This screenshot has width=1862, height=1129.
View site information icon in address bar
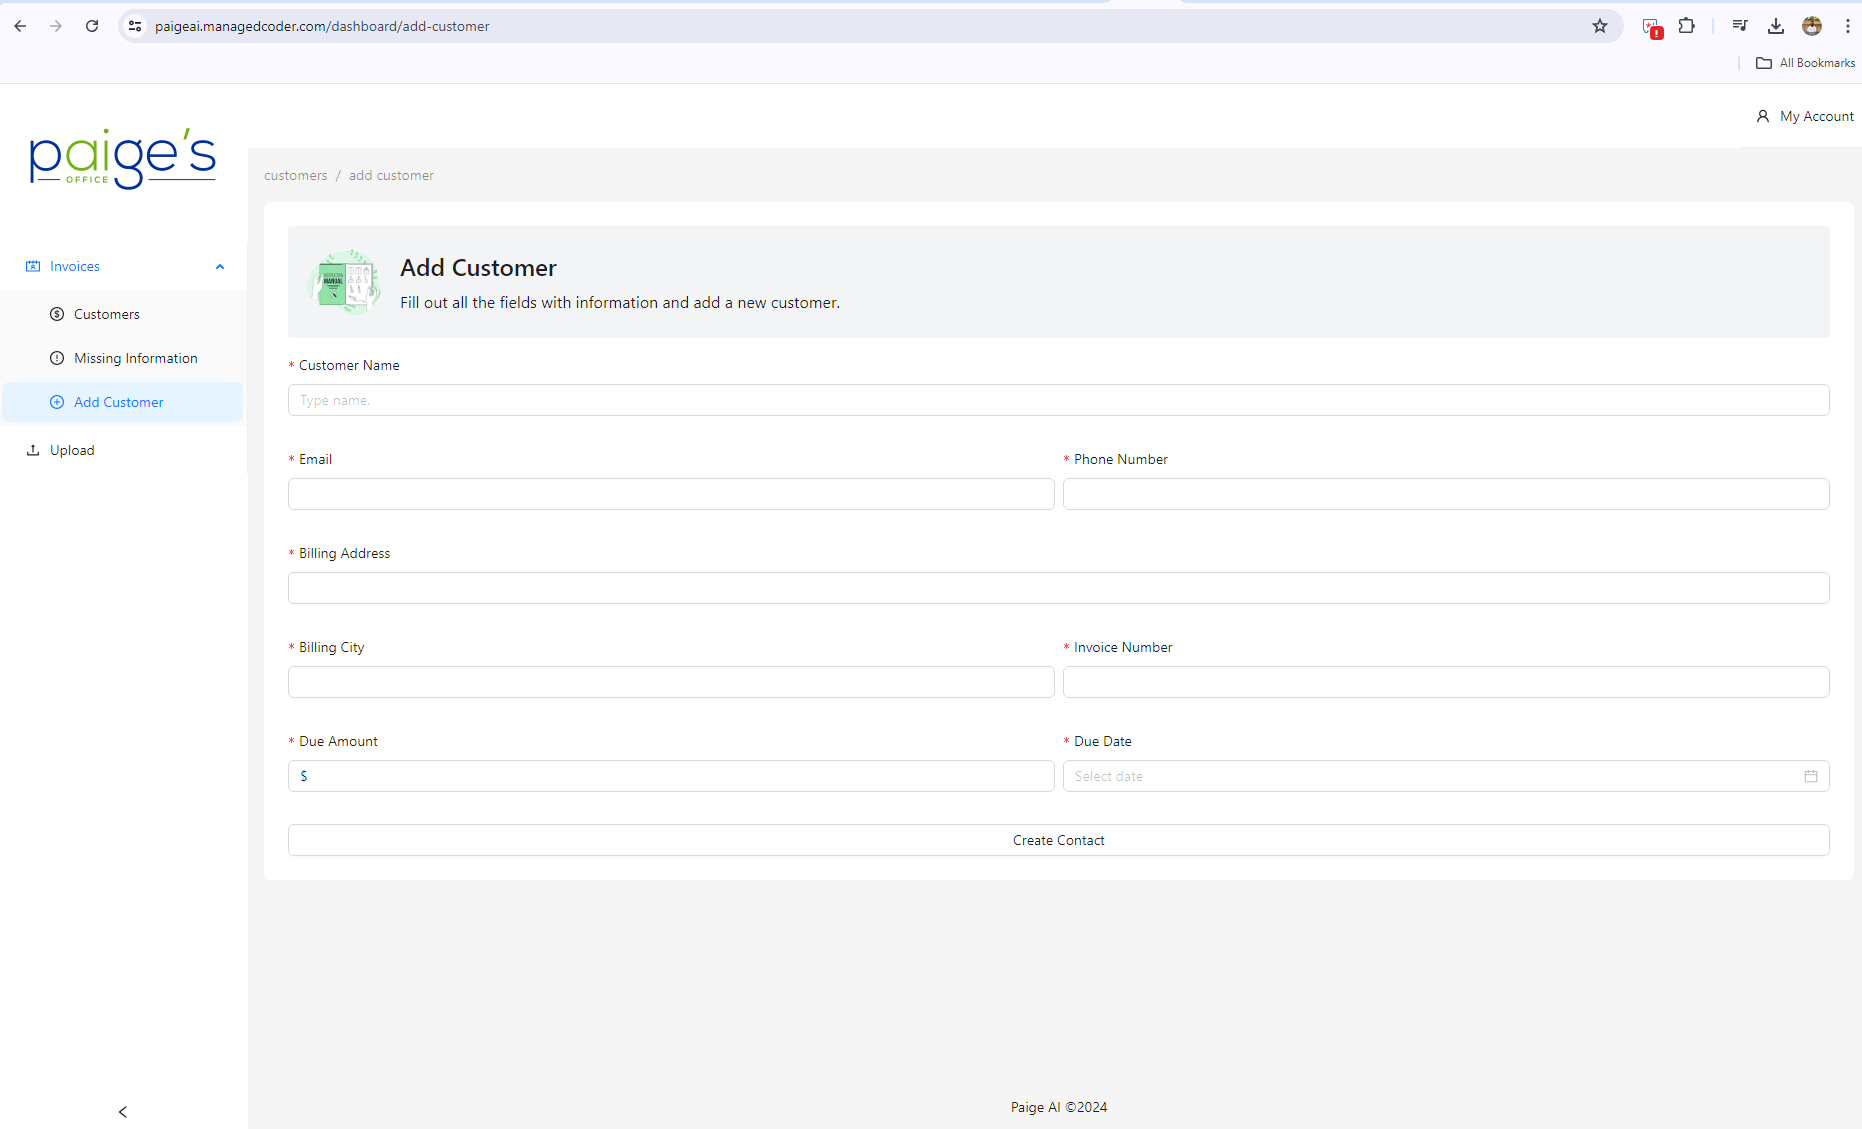pos(135,26)
